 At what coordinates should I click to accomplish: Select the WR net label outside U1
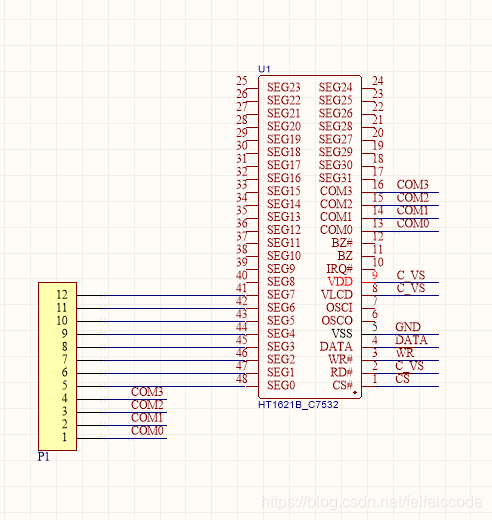(405, 353)
